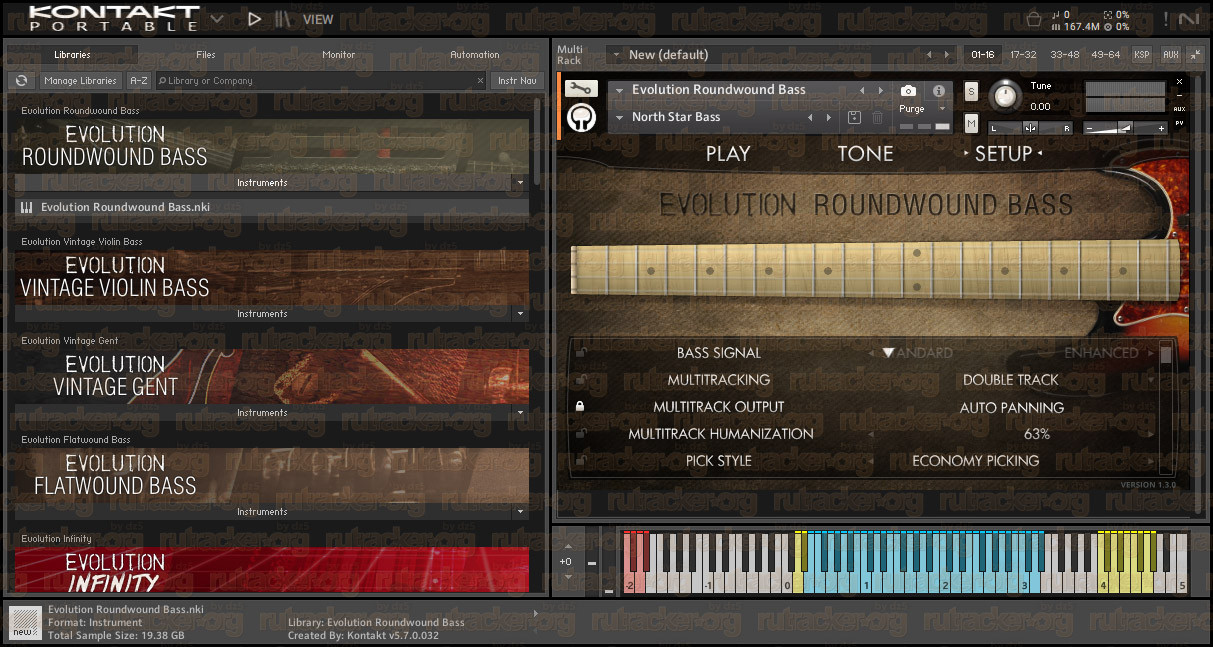Open the browser panels icon next to VIEW
This screenshot has width=1213, height=647.
click(x=283, y=18)
